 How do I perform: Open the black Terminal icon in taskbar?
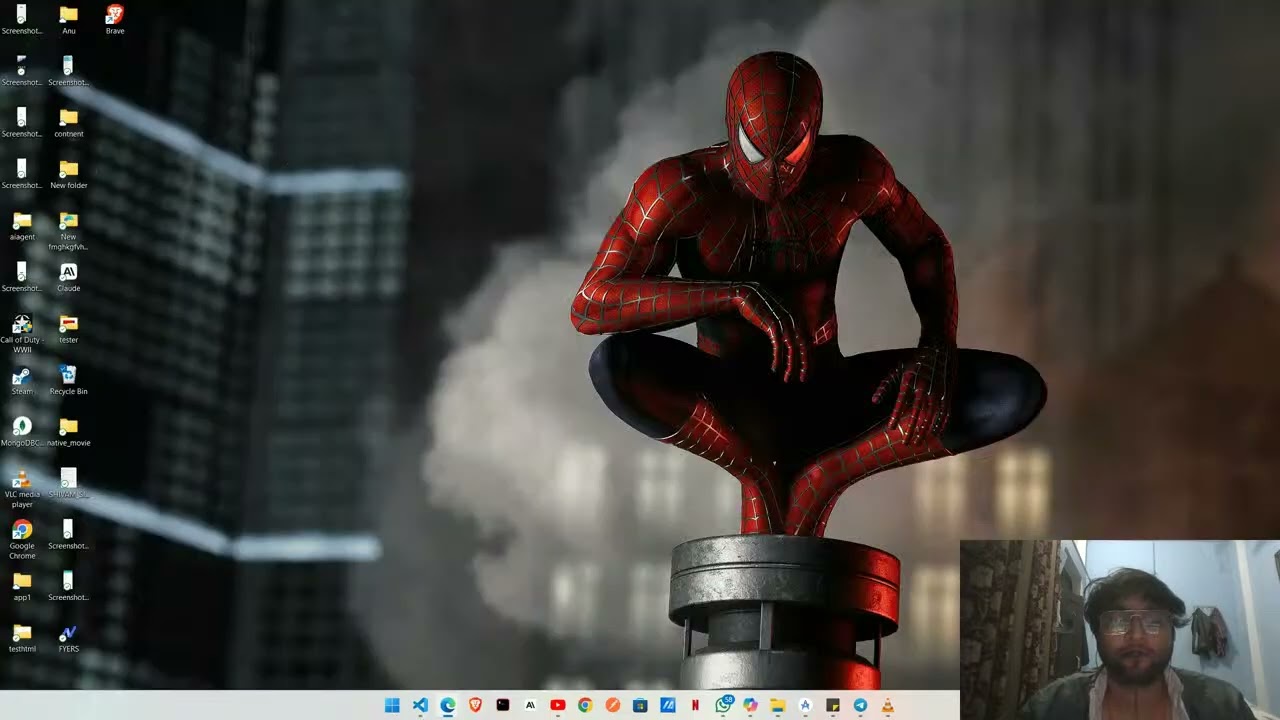point(503,705)
